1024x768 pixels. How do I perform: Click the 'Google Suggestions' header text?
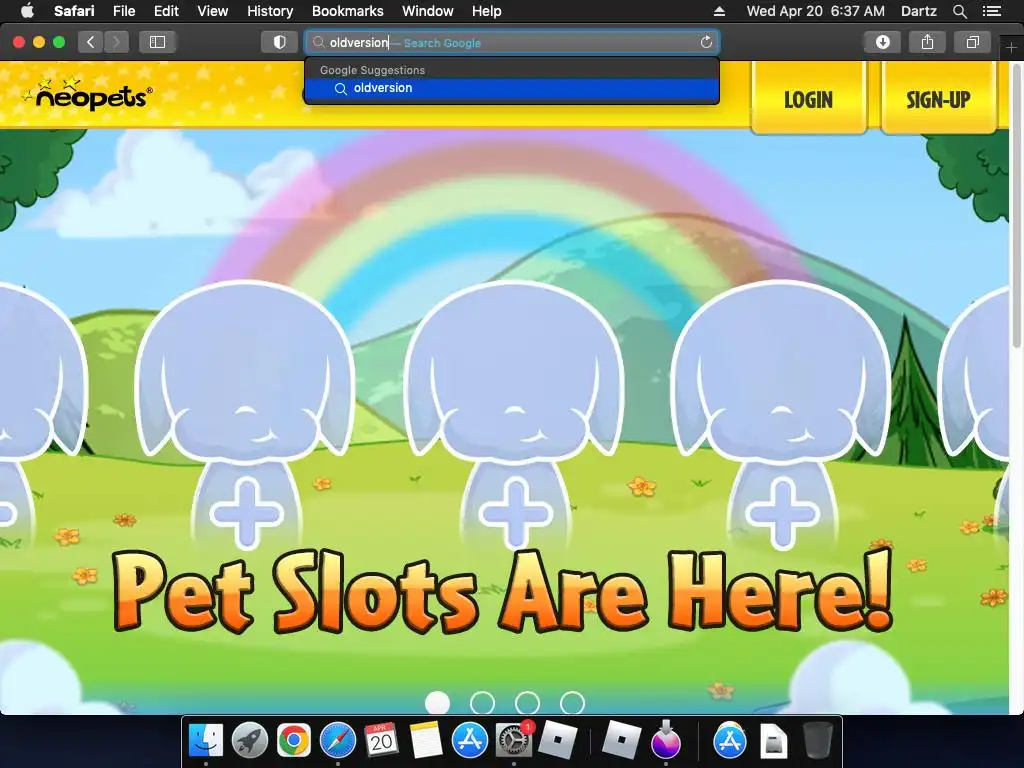tap(372, 70)
